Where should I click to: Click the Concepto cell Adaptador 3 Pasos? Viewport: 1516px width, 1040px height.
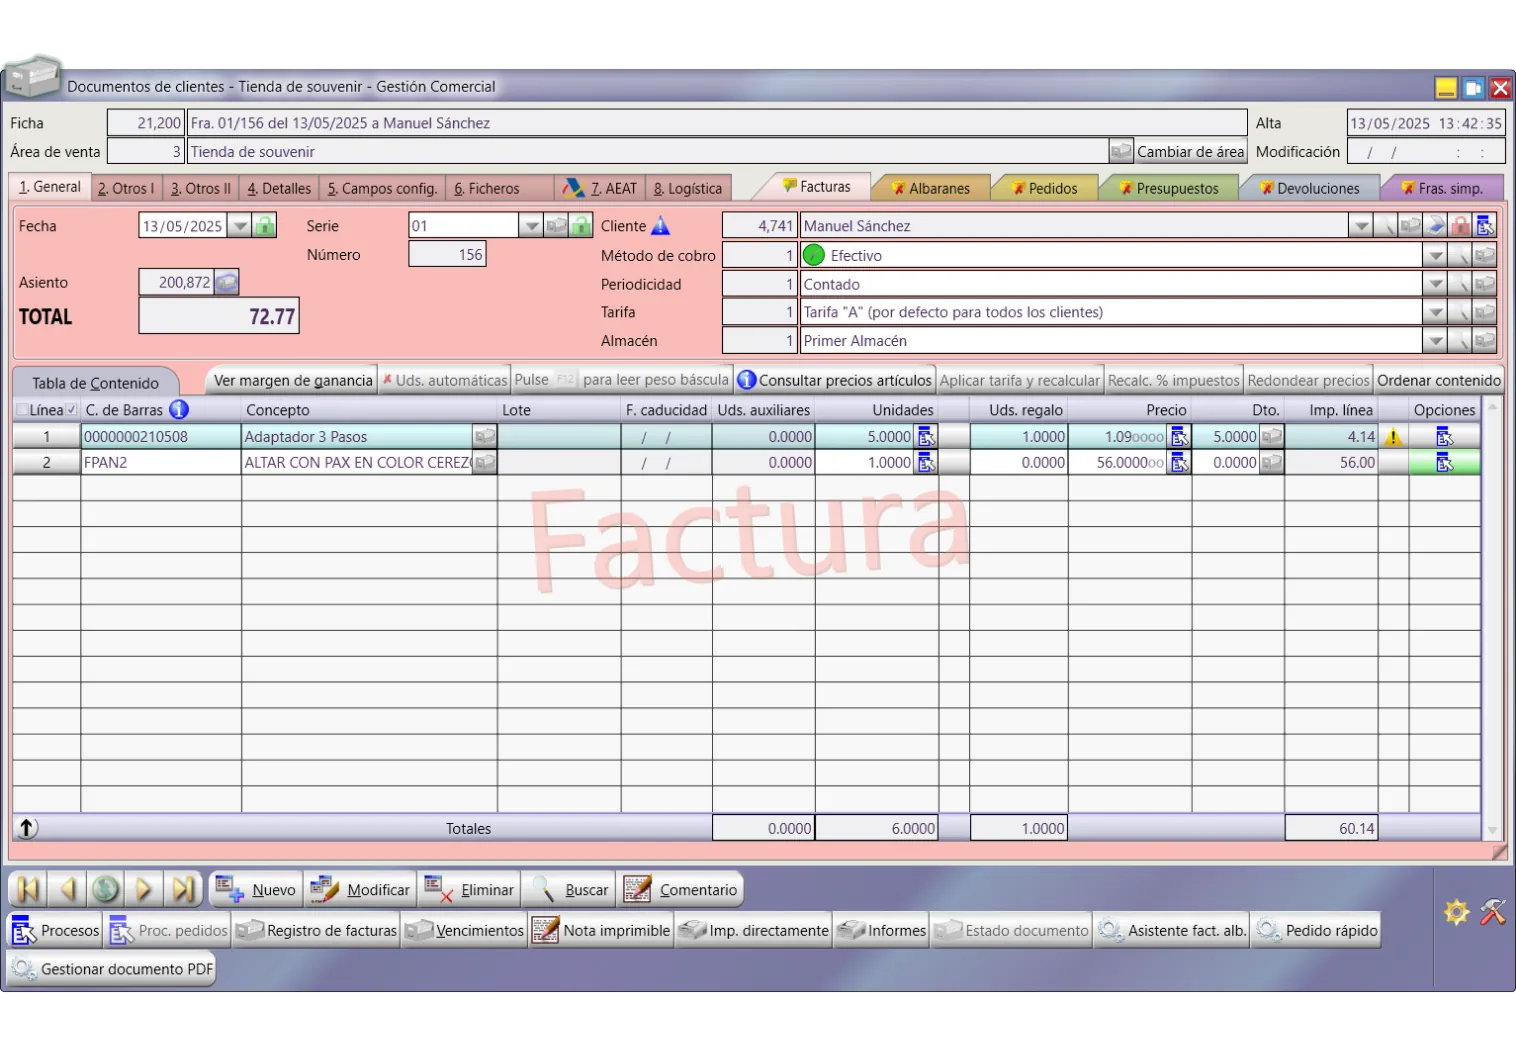click(355, 437)
